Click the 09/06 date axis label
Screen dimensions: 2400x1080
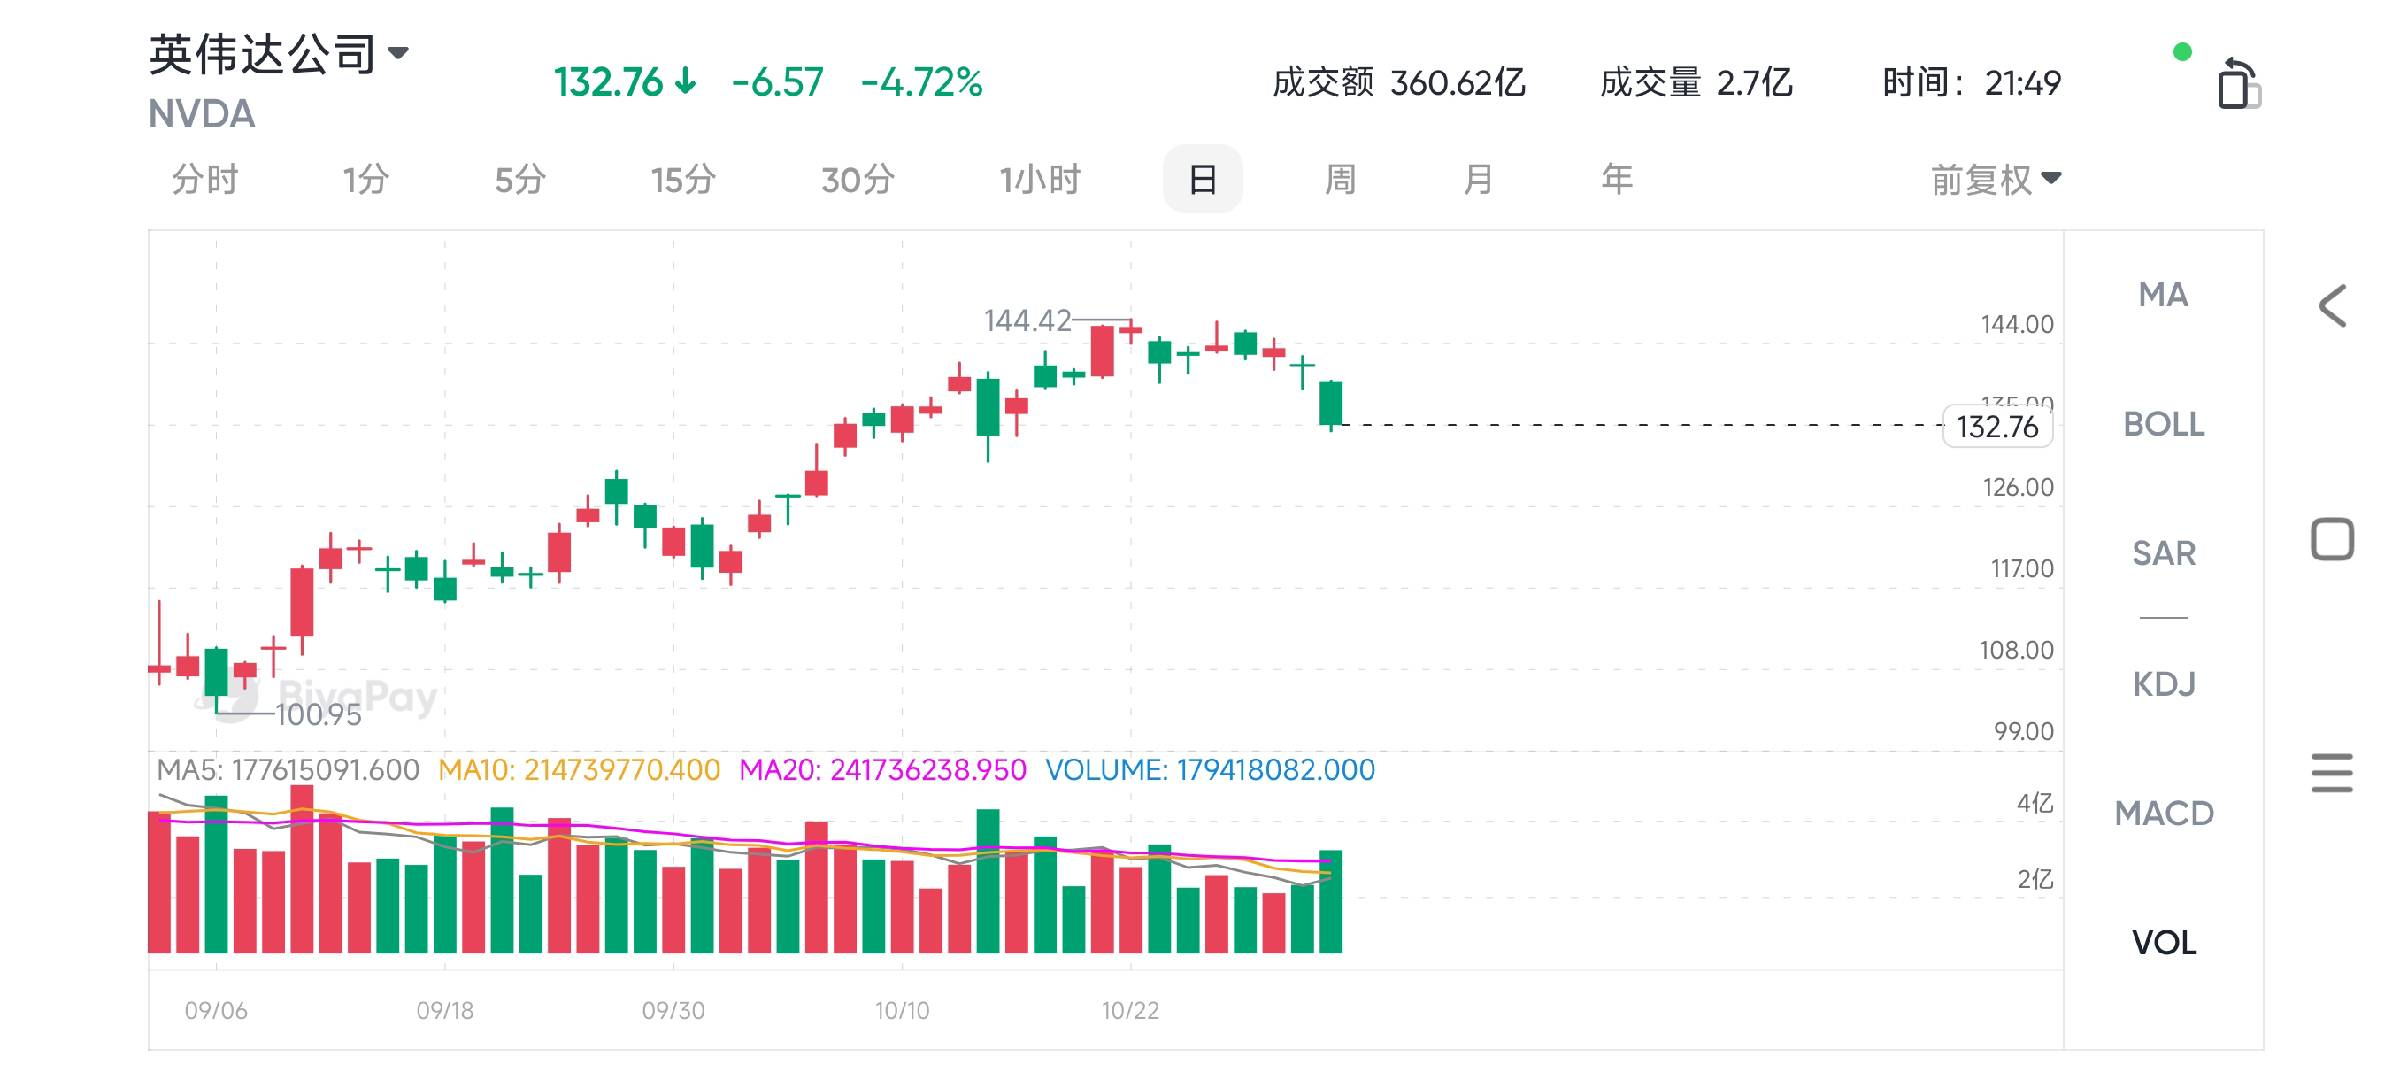[x=216, y=1011]
